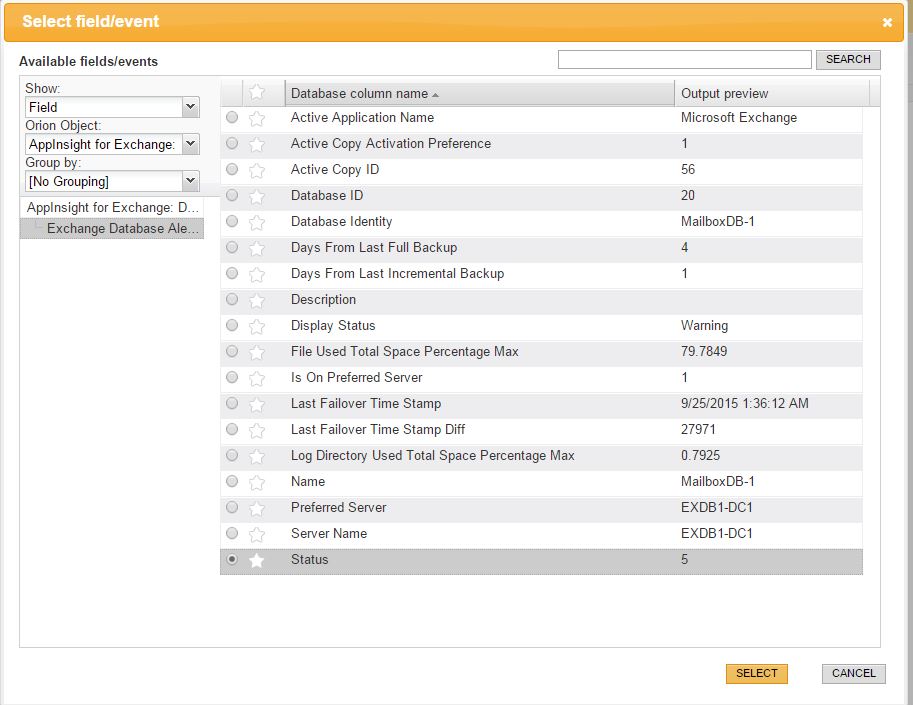
Task: Click the Active Copy ID label
Action: coord(335,169)
